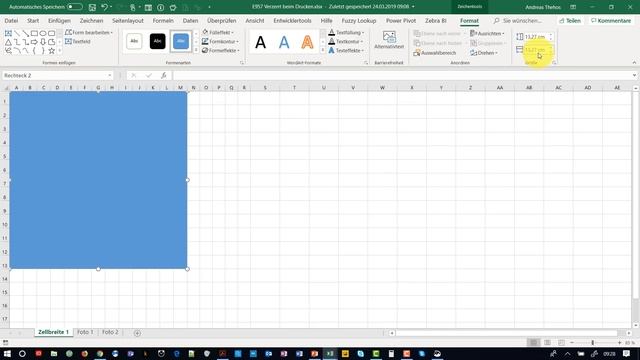Open the Formeln tab

[163, 20]
